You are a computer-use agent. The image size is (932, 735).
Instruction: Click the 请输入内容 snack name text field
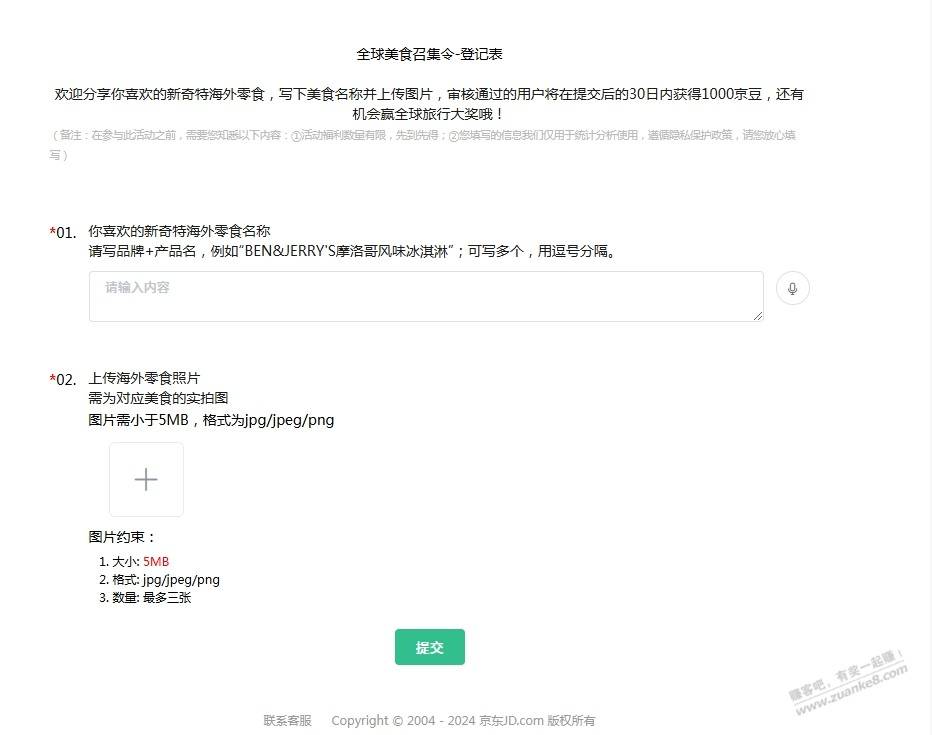tap(425, 296)
